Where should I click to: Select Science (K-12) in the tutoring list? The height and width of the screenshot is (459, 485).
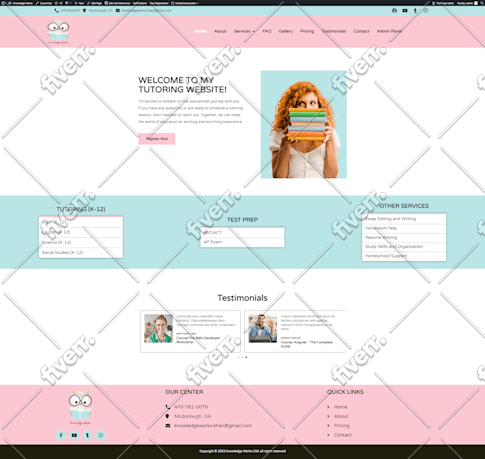click(81, 242)
